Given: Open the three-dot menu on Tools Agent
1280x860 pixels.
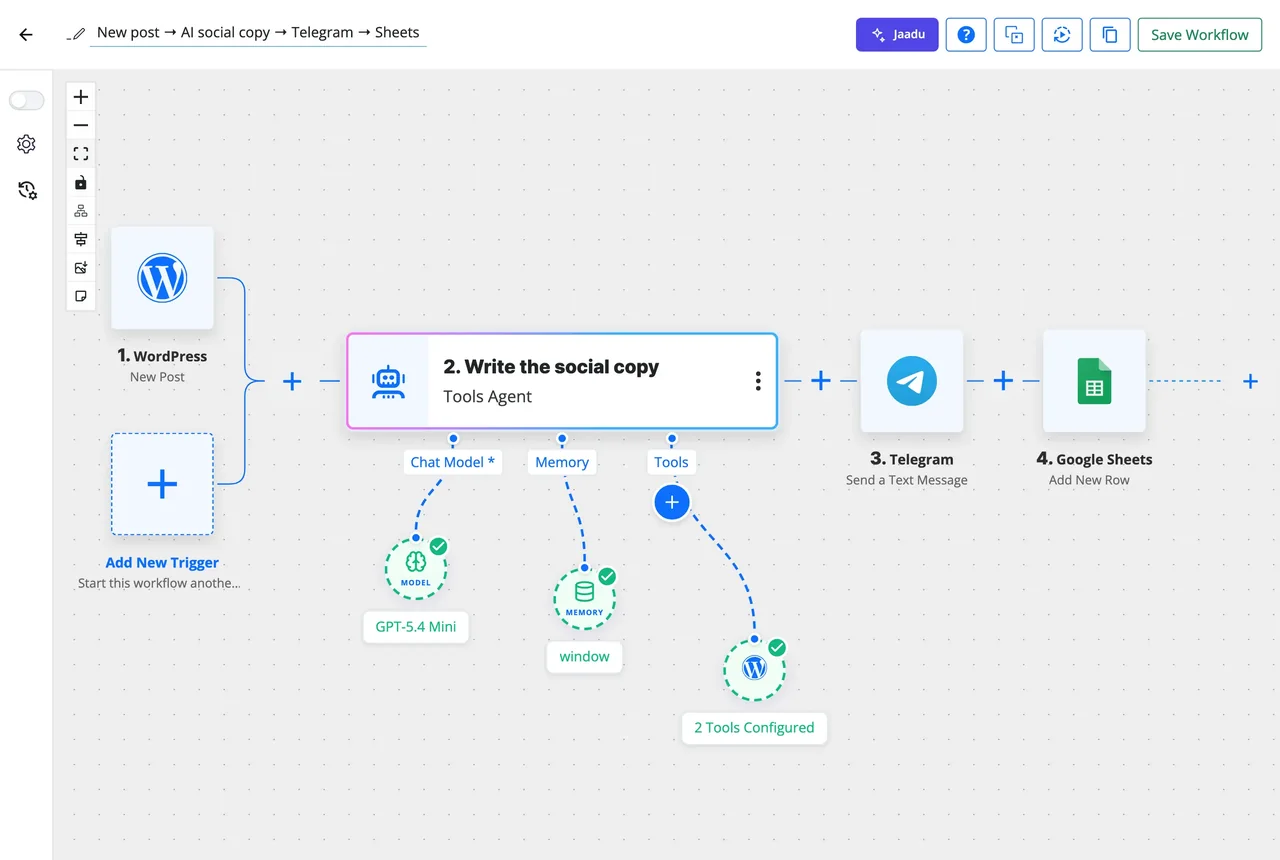Looking at the screenshot, I should point(758,381).
